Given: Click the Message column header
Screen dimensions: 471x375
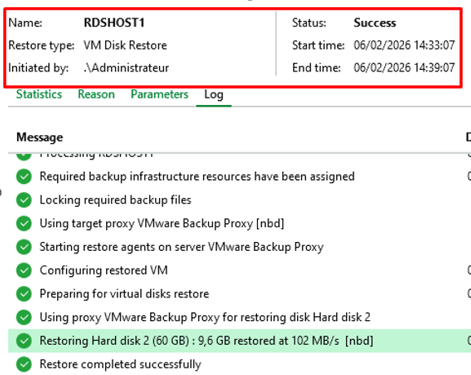Looking at the screenshot, I should [x=40, y=137].
